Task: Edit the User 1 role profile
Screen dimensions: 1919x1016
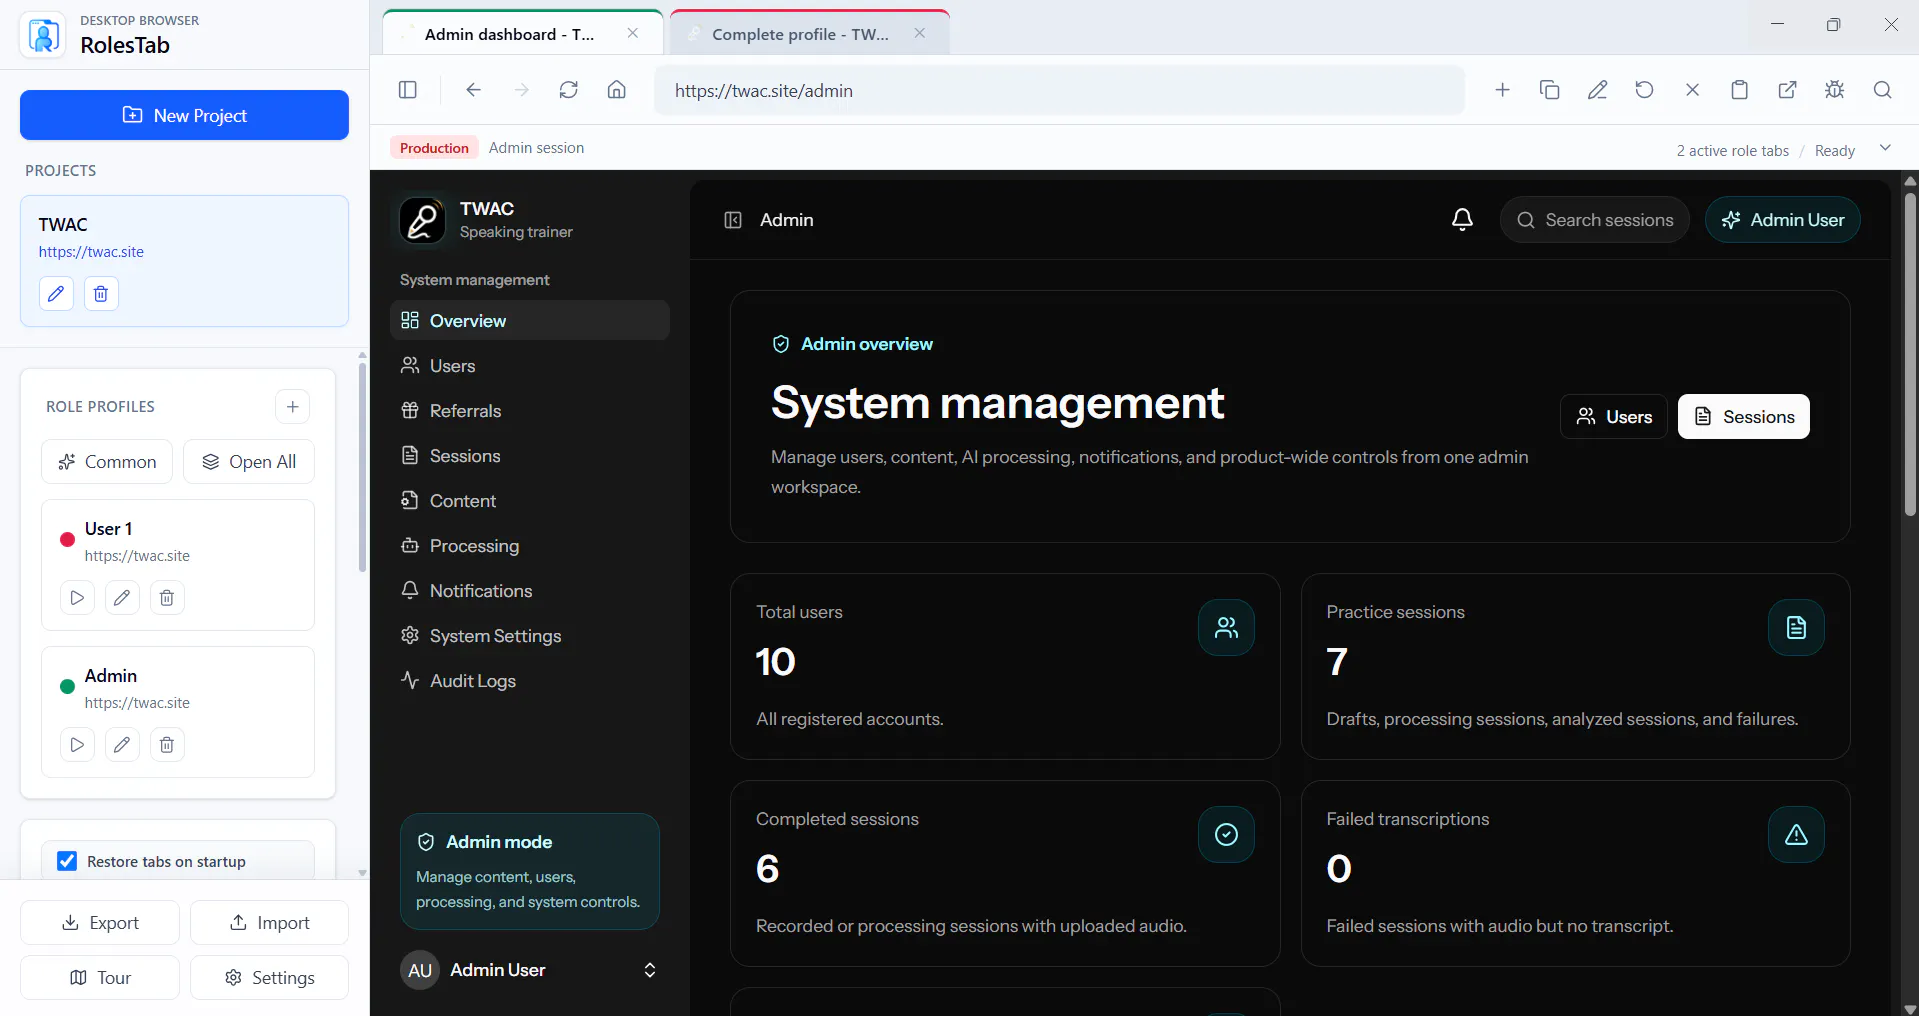Action: point(122,598)
